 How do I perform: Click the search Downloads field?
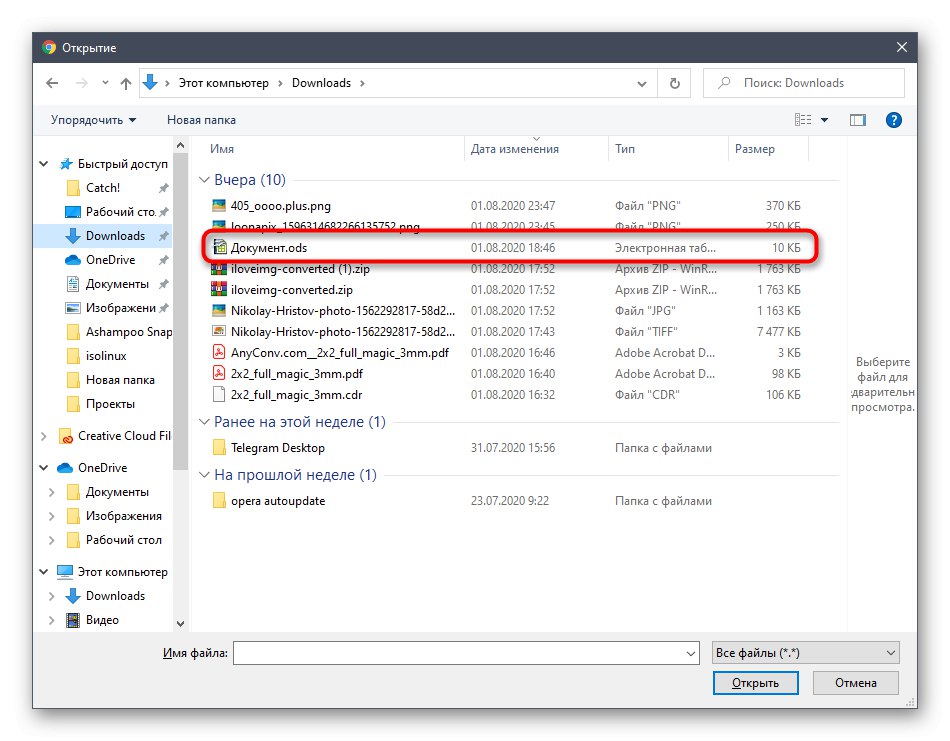point(803,83)
